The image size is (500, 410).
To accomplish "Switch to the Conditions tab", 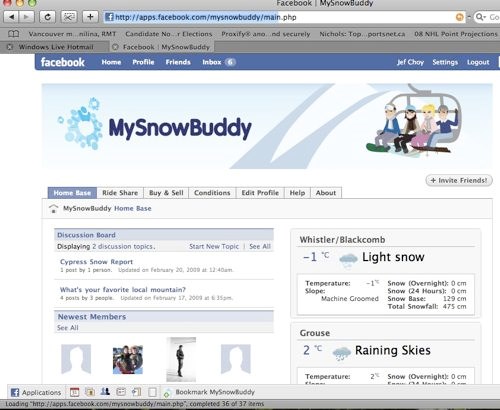I will click(x=212, y=193).
